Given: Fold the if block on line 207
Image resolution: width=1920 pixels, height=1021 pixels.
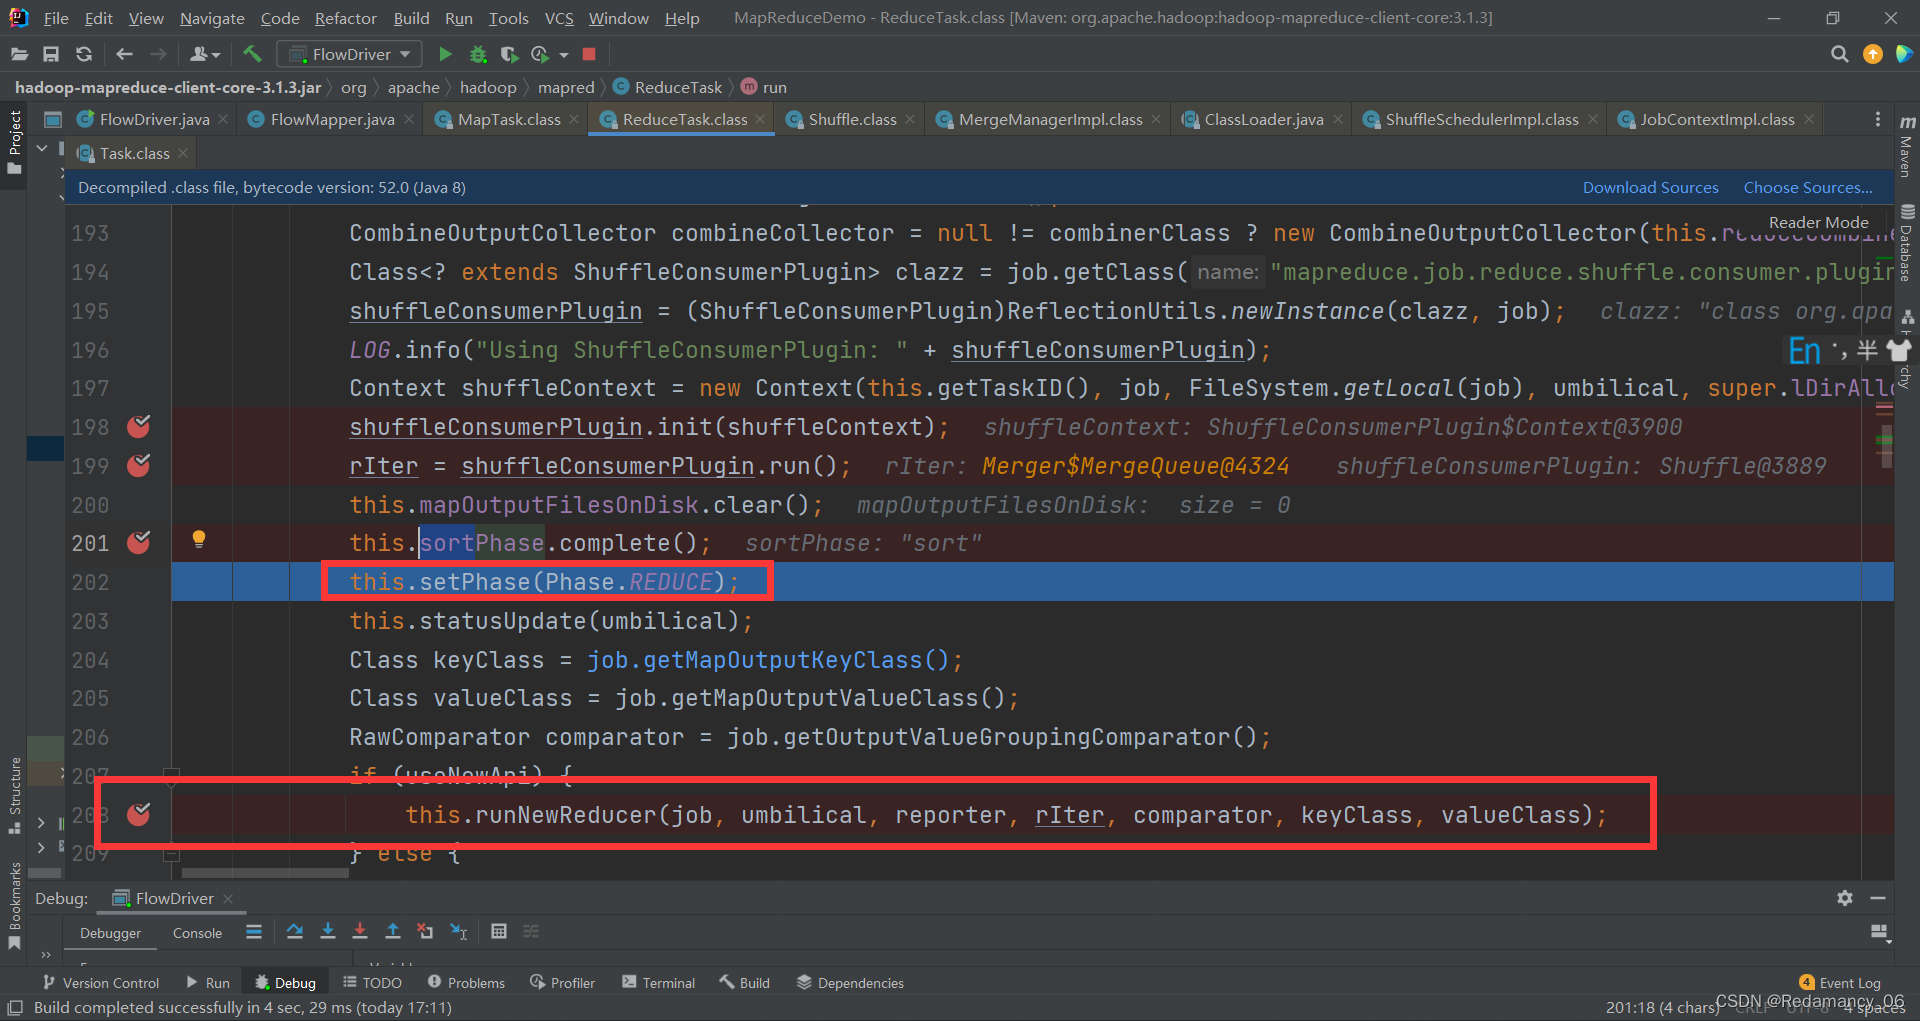Looking at the screenshot, I should coord(171,775).
